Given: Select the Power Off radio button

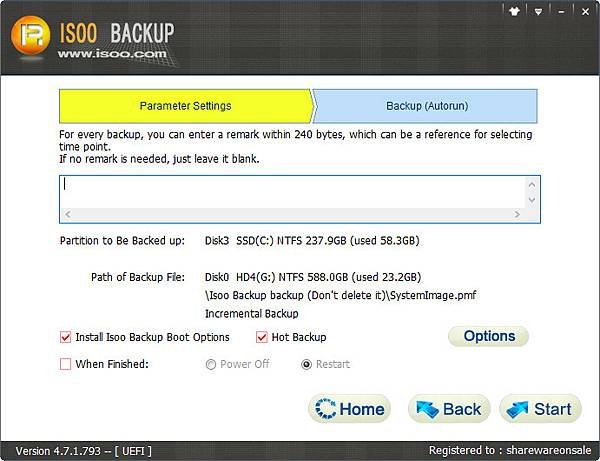Looking at the screenshot, I should tap(210, 365).
